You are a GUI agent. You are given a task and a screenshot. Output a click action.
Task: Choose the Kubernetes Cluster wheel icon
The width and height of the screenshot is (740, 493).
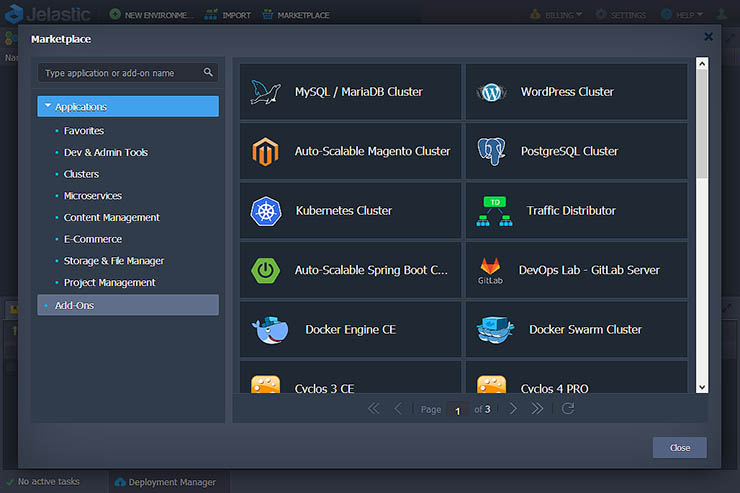click(266, 211)
